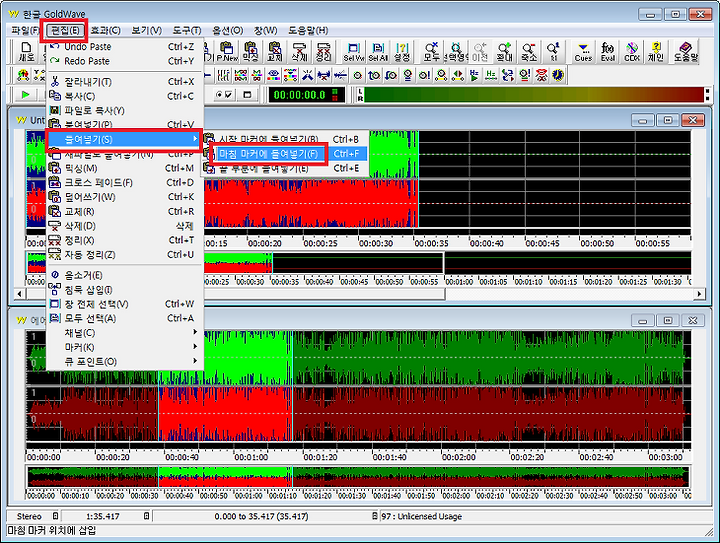The image size is (720, 543).
Task: Click the rainbow spectrum filter effect icon
Action: point(274,75)
